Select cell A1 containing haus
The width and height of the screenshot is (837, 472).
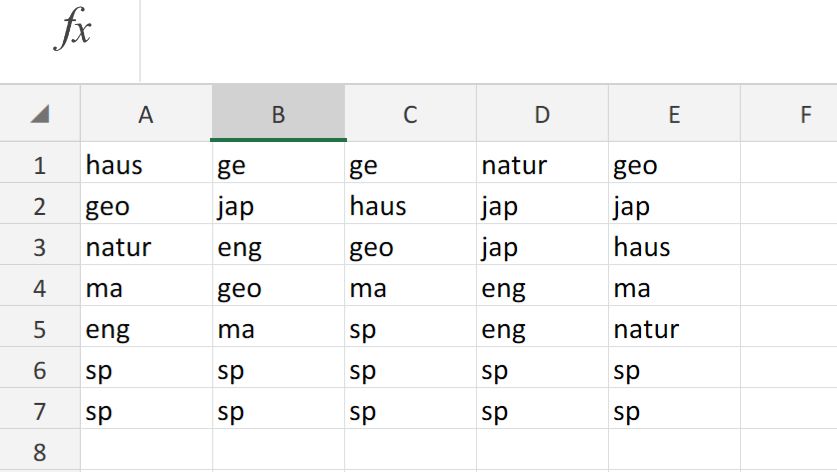tap(146, 163)
